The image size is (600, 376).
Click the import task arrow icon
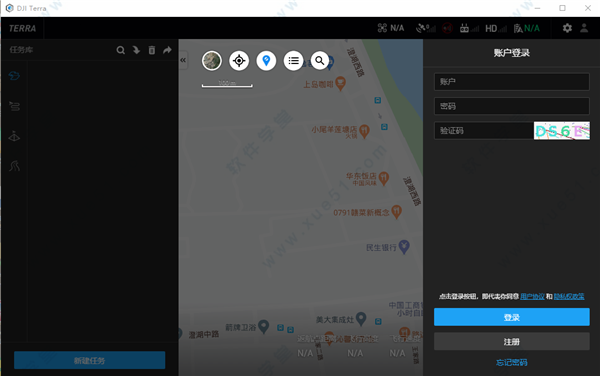(x=136, y=50)
